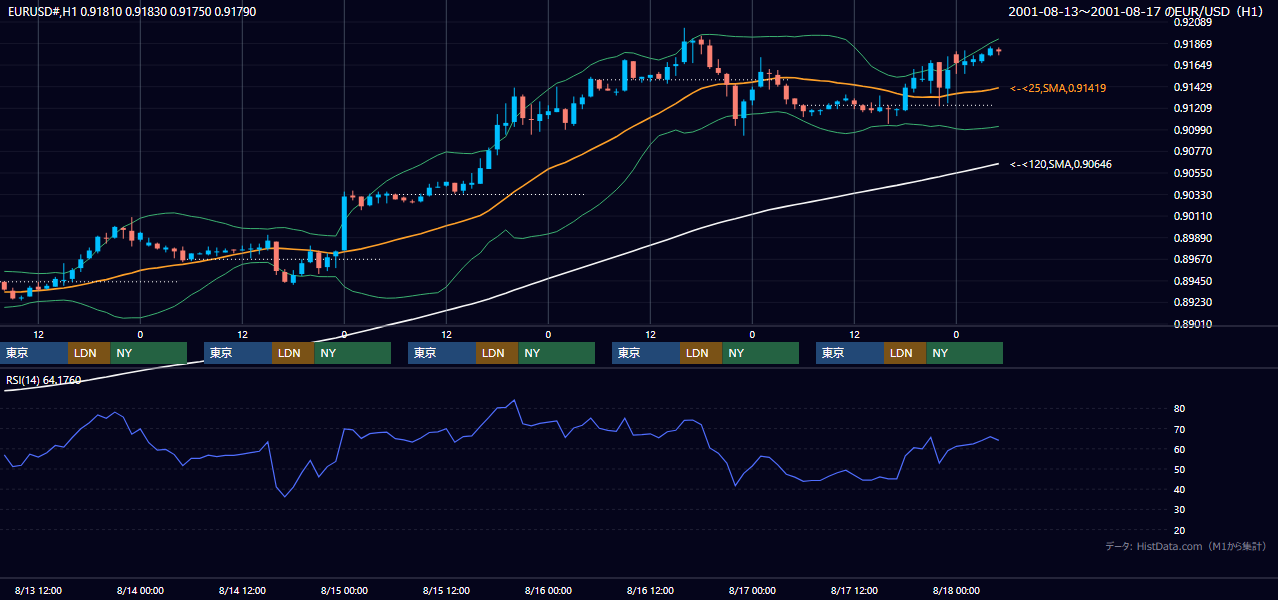Click price axis value 0.89450
The image size is (1278, 600).
[x=1192, y=281]
